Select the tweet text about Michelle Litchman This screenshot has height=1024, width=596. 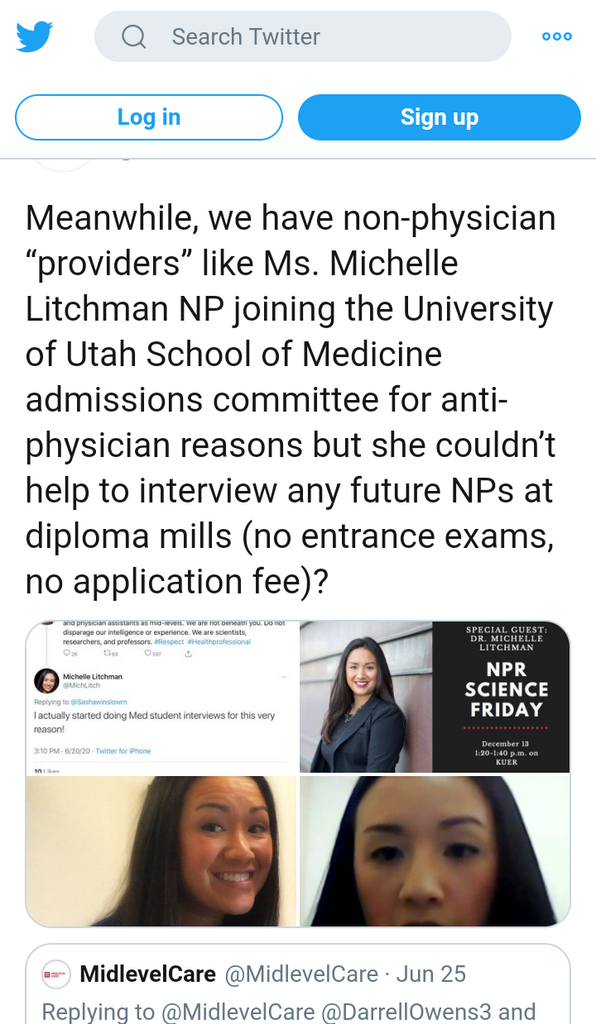coord(290,399)
